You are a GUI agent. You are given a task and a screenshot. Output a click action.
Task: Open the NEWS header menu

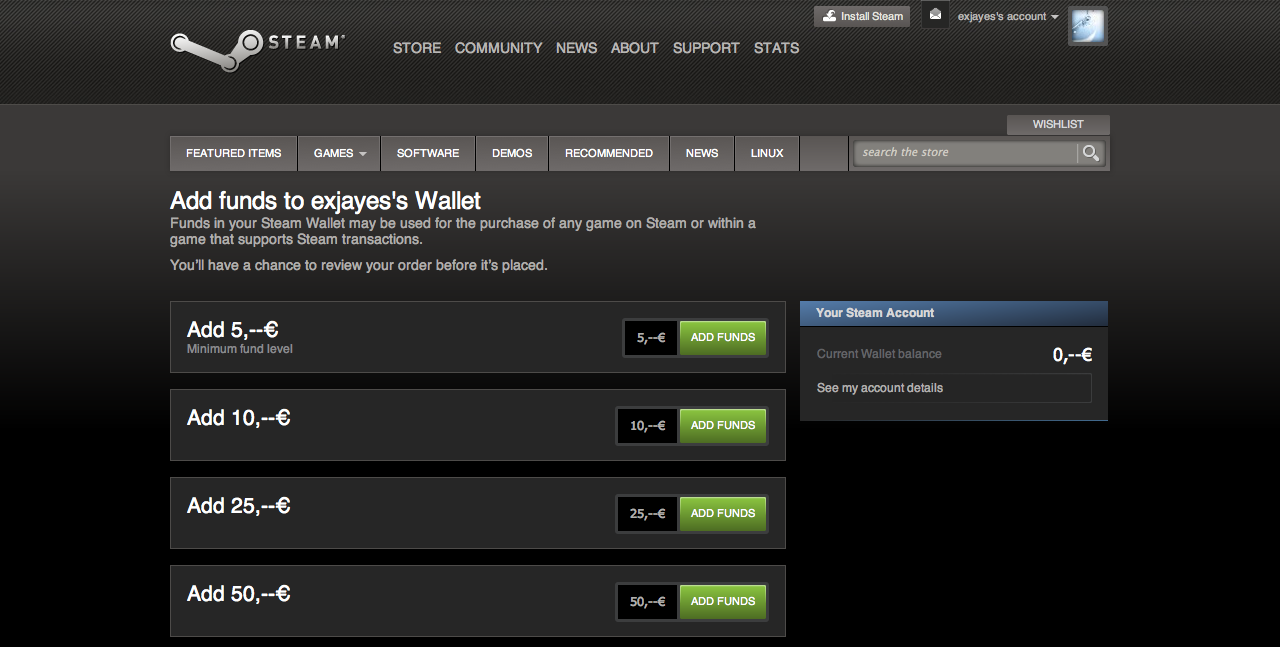pos(576,48)
